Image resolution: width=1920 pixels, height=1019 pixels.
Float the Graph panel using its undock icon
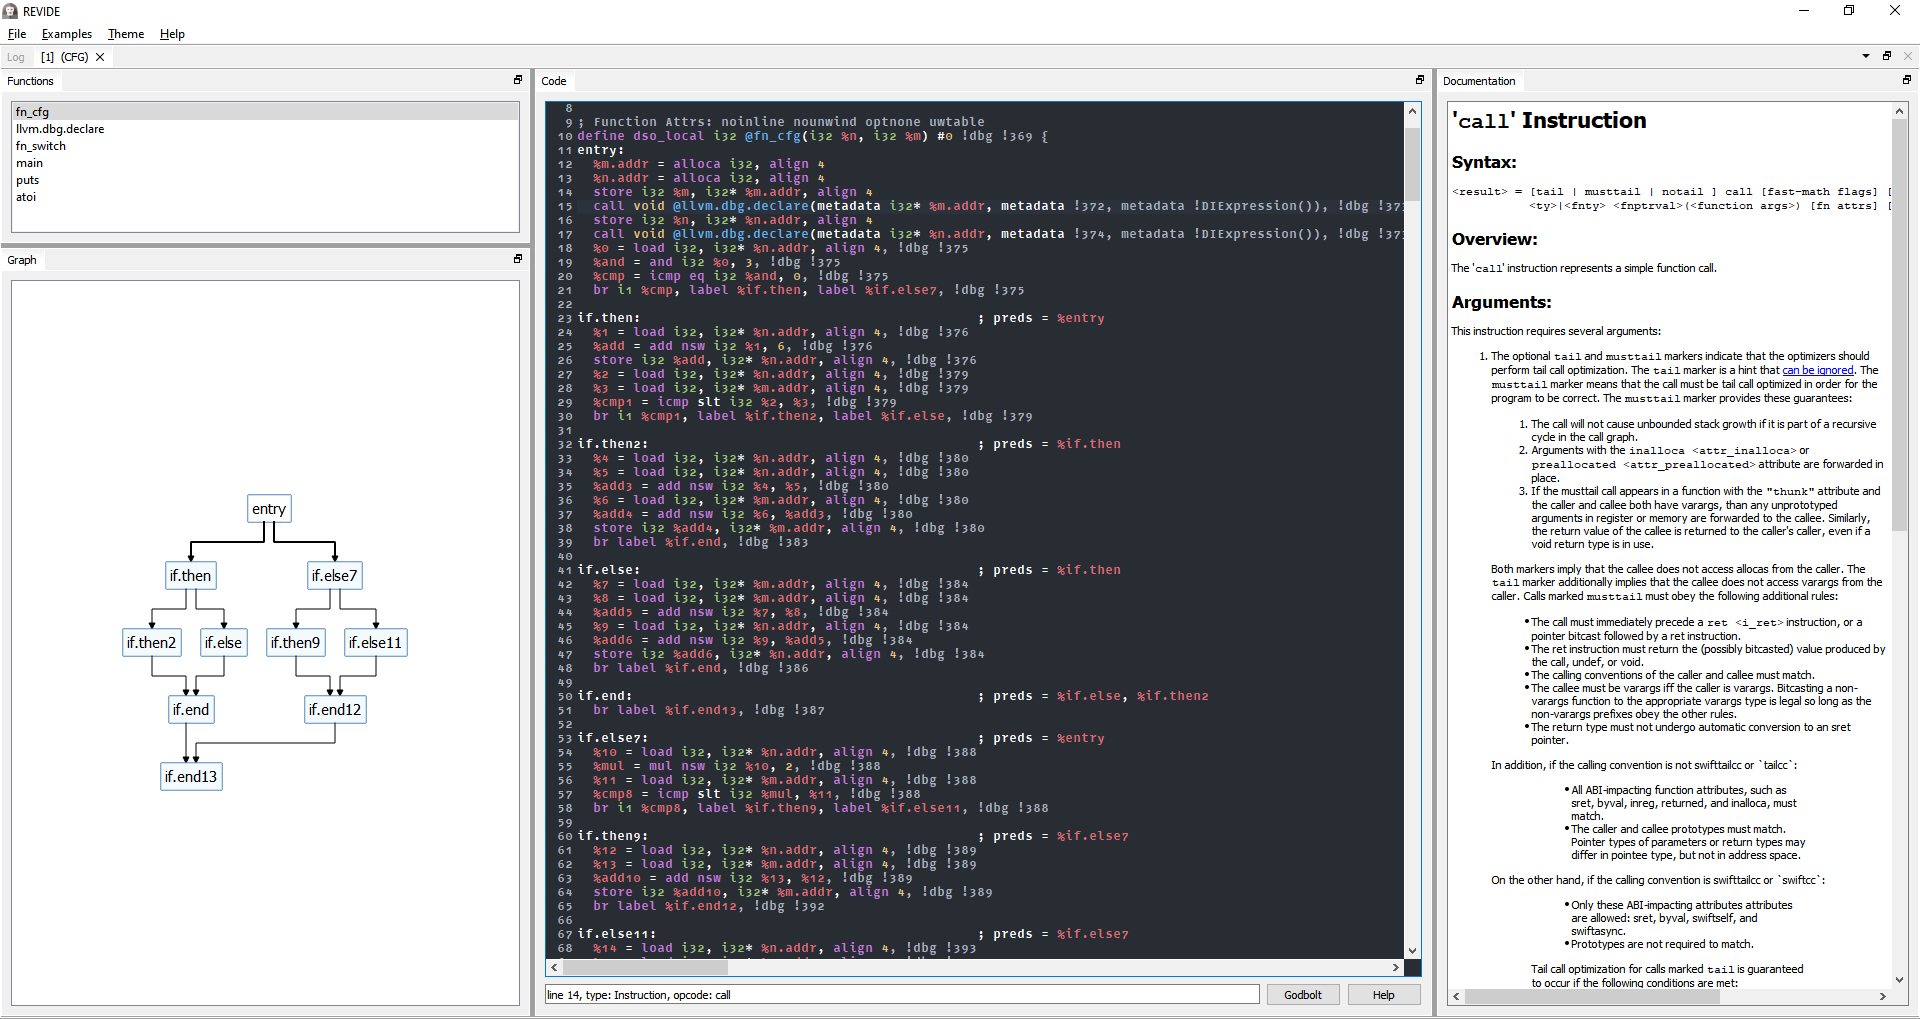click(518, 259)
